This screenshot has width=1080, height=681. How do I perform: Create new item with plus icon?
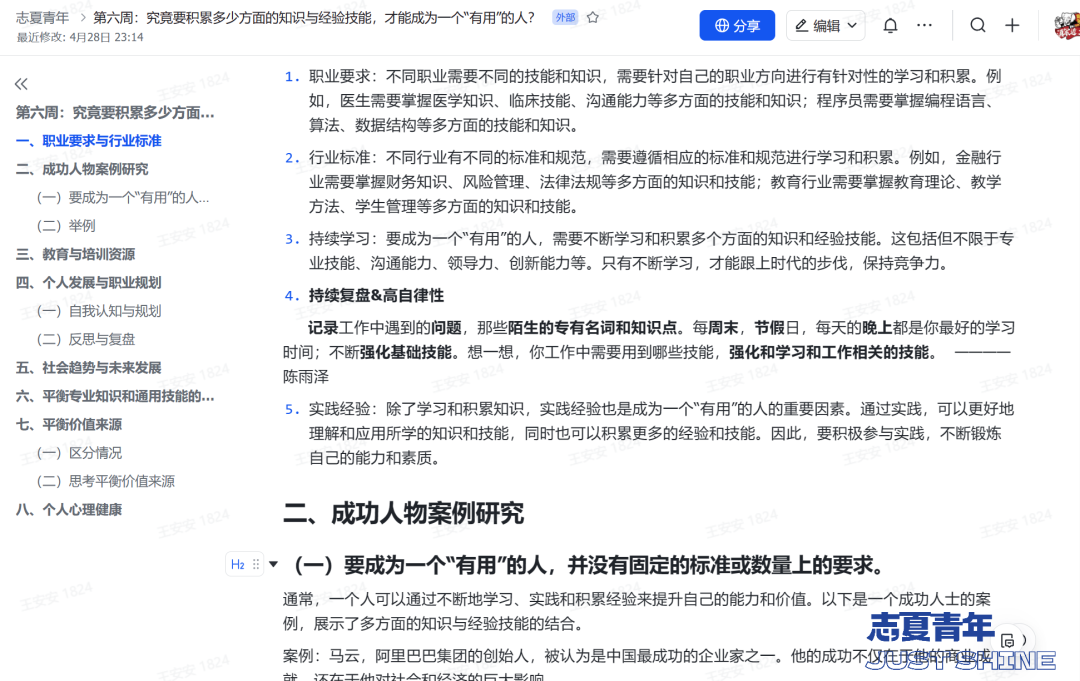[1012, 25]
